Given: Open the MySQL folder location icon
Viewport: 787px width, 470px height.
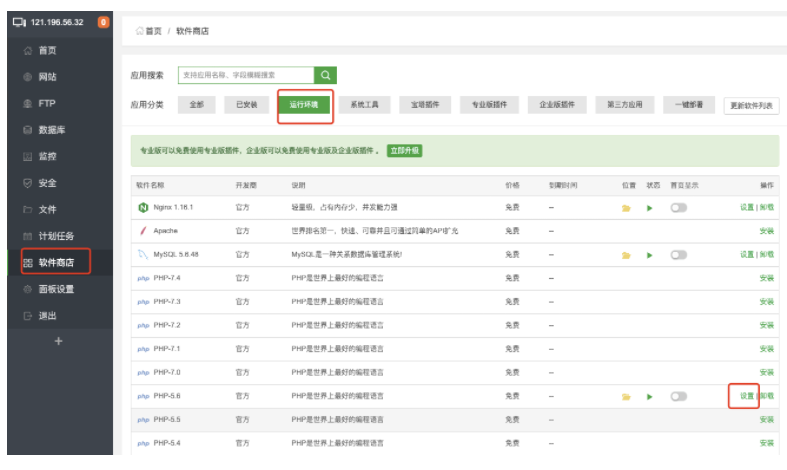Looking at the screenshot, I should (x=627, y=255).
